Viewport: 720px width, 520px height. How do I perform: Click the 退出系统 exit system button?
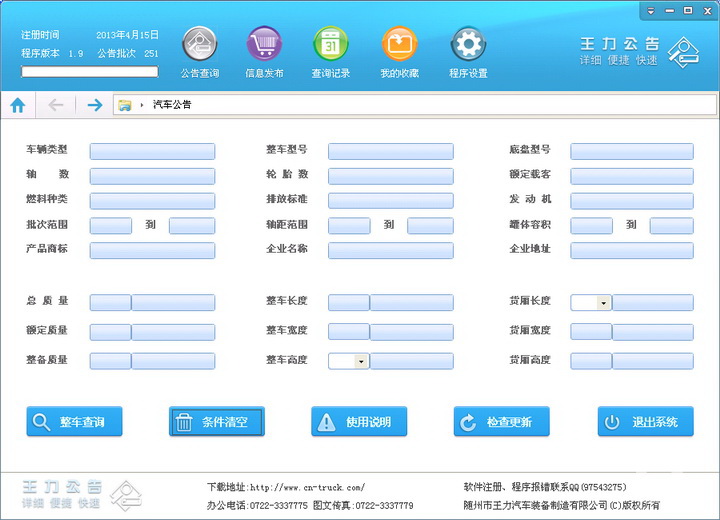[645, 422]
